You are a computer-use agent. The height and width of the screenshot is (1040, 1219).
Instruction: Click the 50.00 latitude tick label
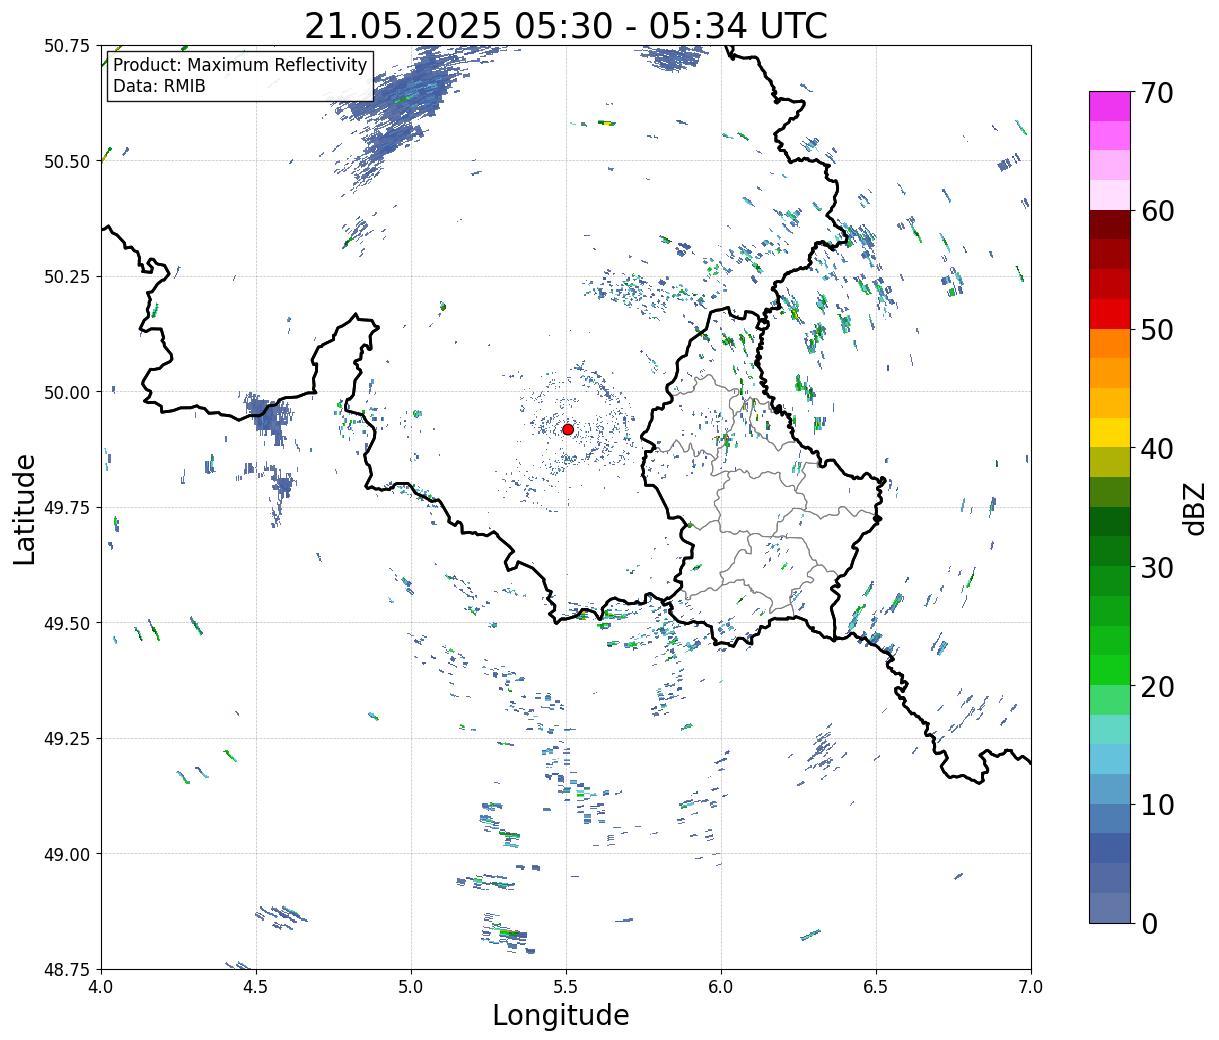point(67,392)
